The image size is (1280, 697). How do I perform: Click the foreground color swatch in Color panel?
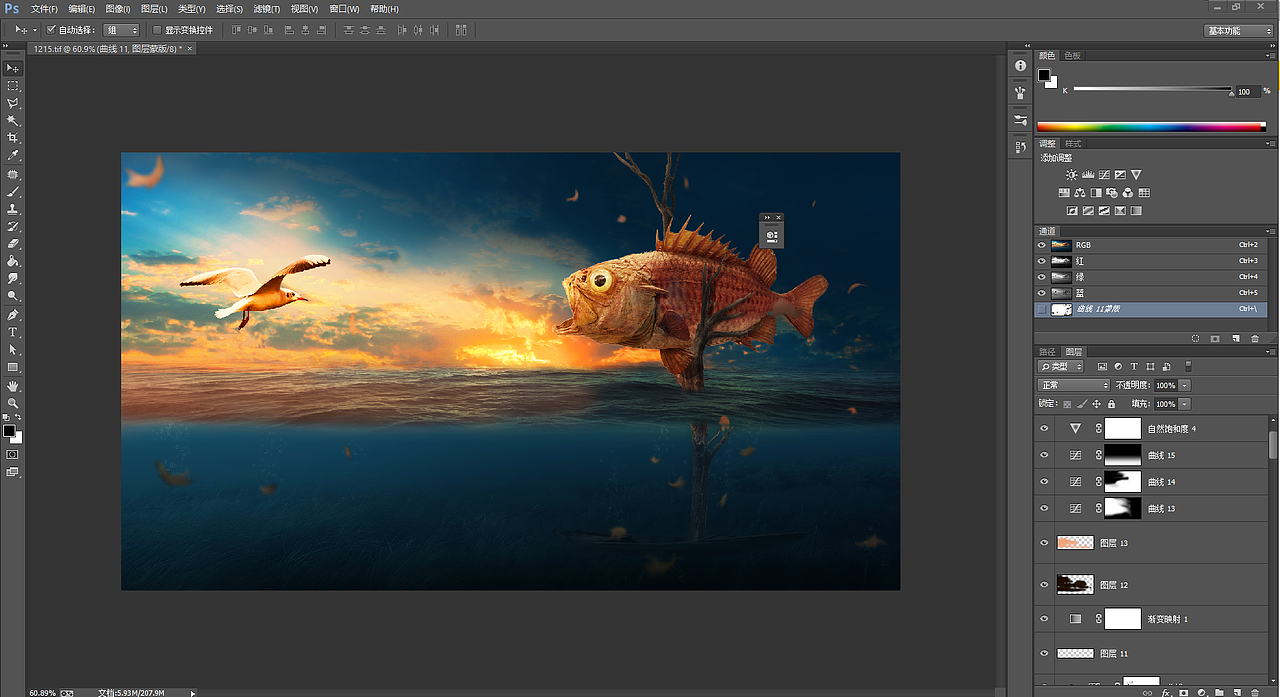(x=1044, y=76)
